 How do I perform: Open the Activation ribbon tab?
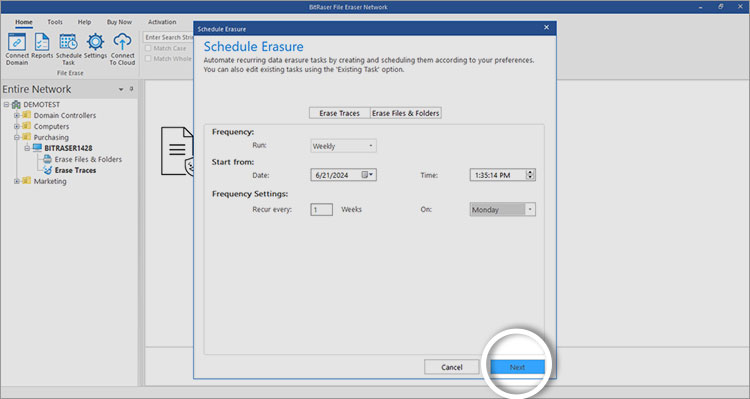pyautogui.click(x=162, y=22)
